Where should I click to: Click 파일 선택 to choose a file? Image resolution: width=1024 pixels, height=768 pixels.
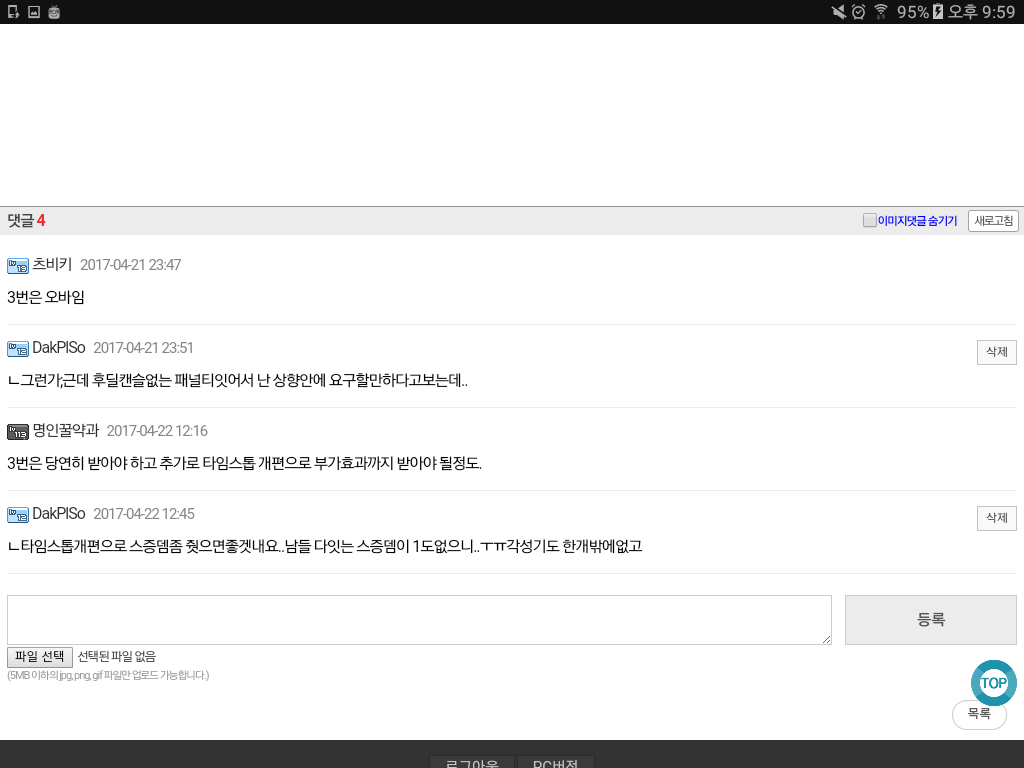tap(40, 657)
